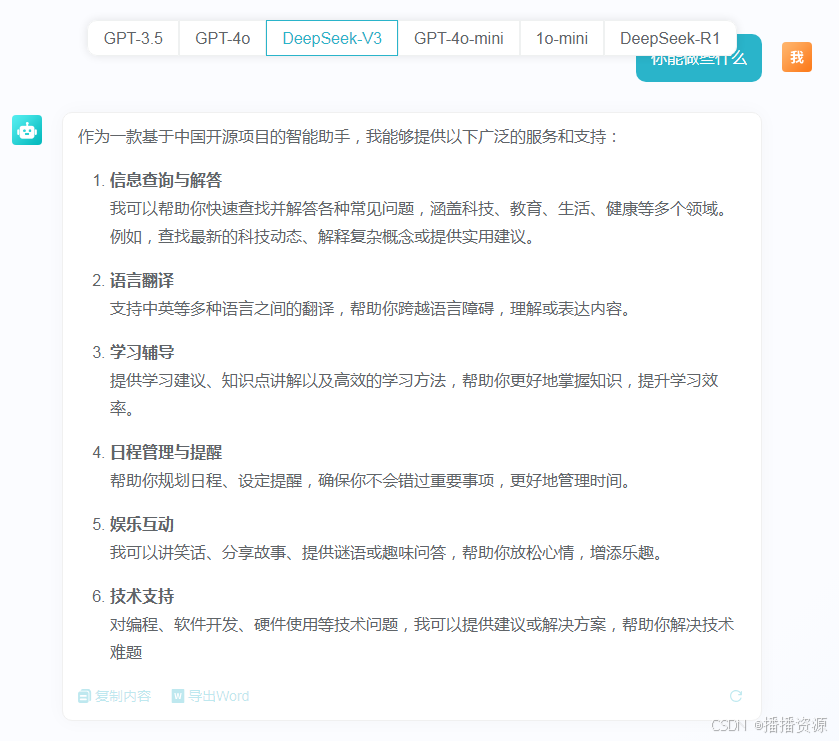The height and width of the screenshot is (741, 839).
Task: Click the text 我可以讲笑话、分享故事
Action: point(198,552)
